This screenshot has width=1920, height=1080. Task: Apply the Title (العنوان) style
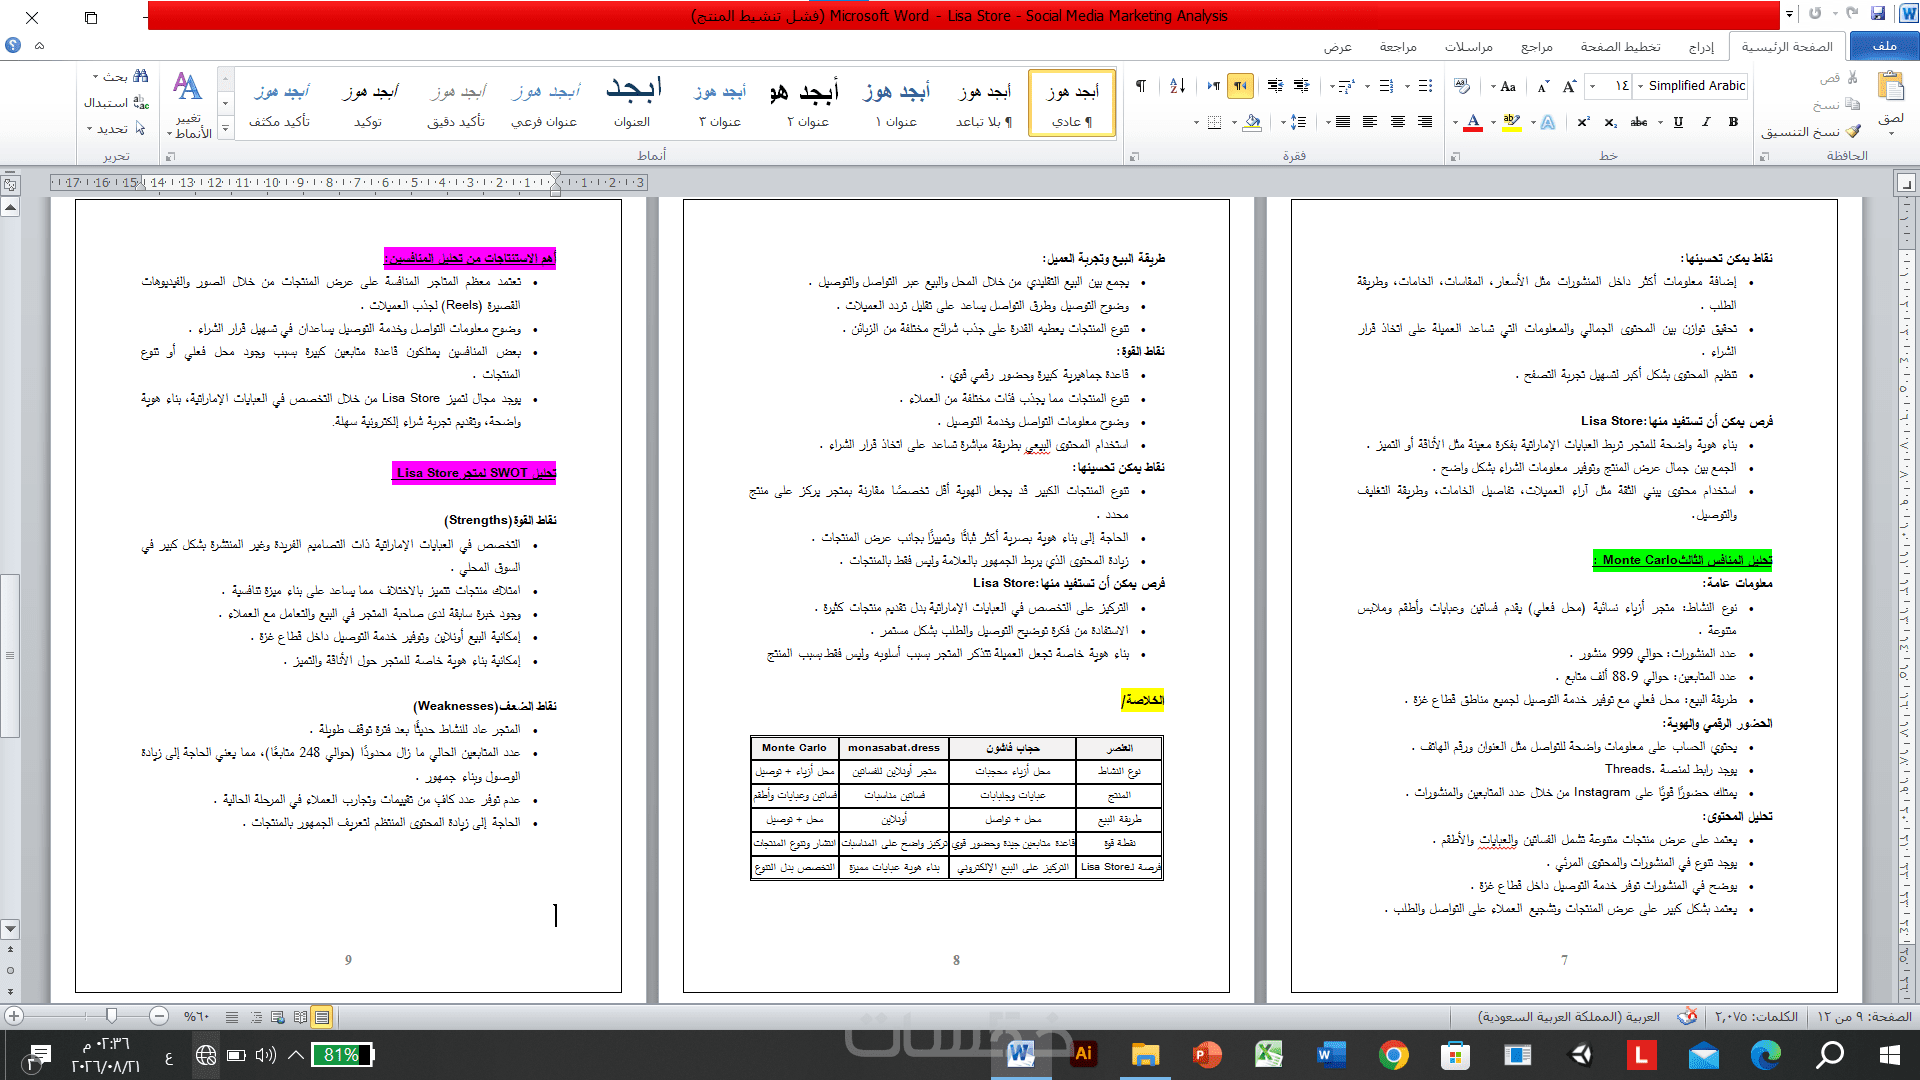click(632, 104)
